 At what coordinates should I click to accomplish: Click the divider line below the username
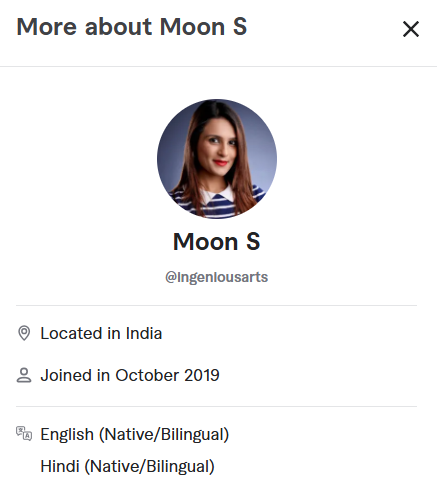pyautogui.click(x=216, y=305)
